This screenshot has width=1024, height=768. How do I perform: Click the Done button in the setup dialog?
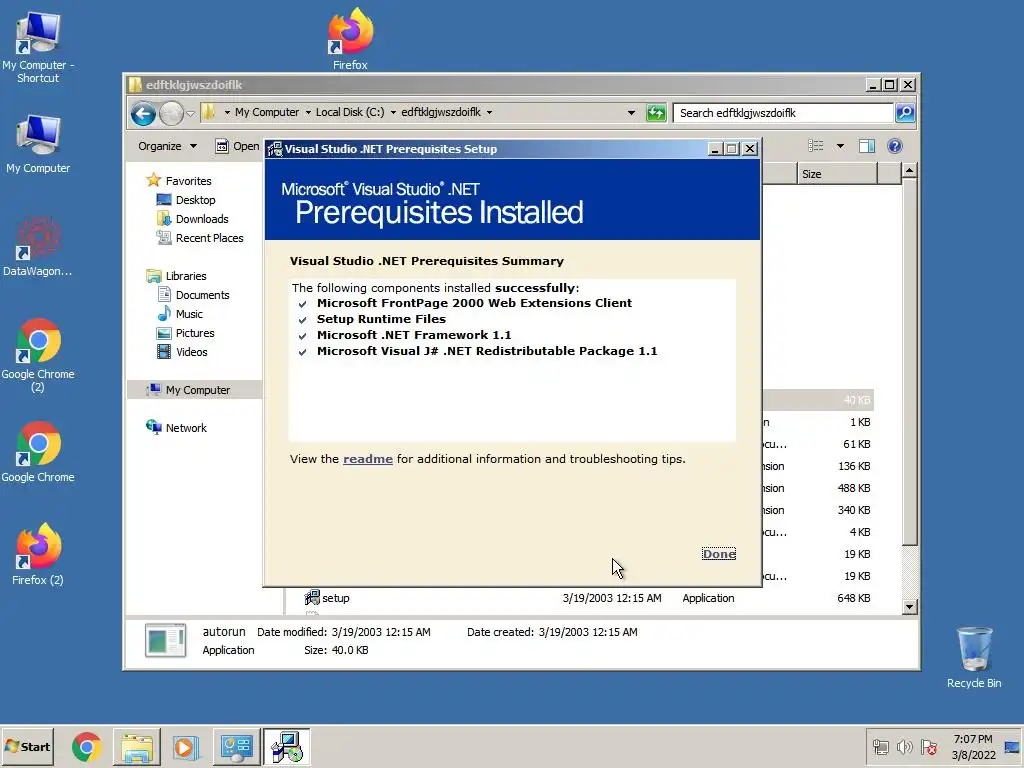click(x=718, y=554)
